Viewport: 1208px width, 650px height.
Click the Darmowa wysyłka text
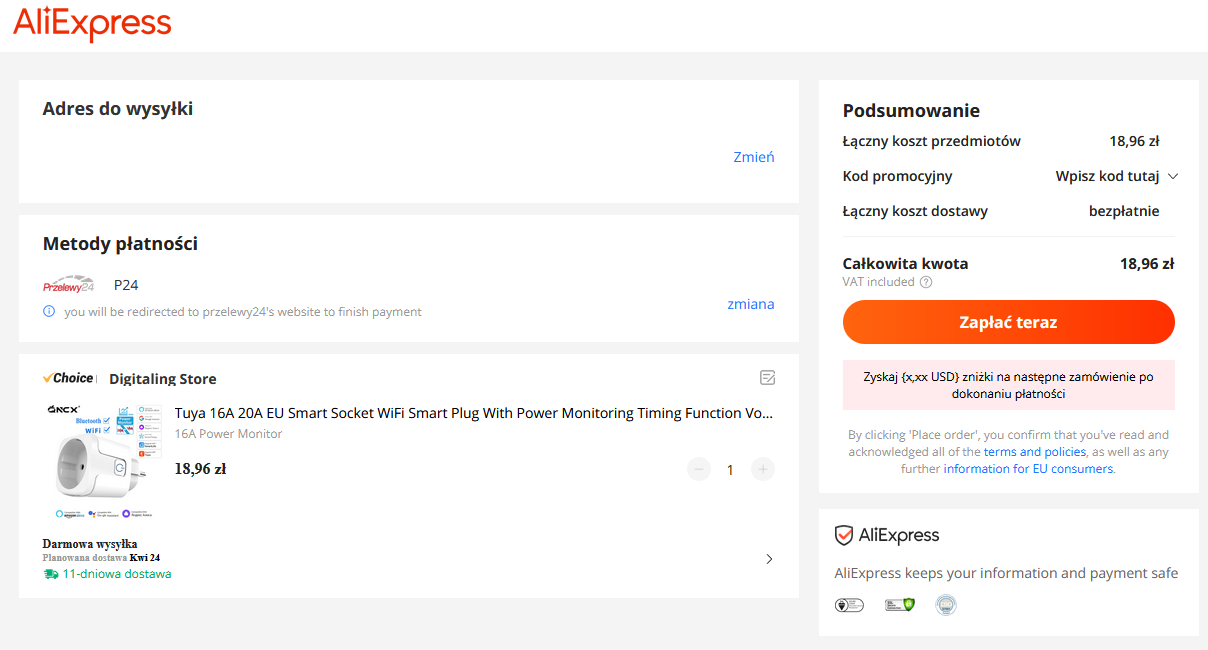pyautogui.click(x=90, y=544)
